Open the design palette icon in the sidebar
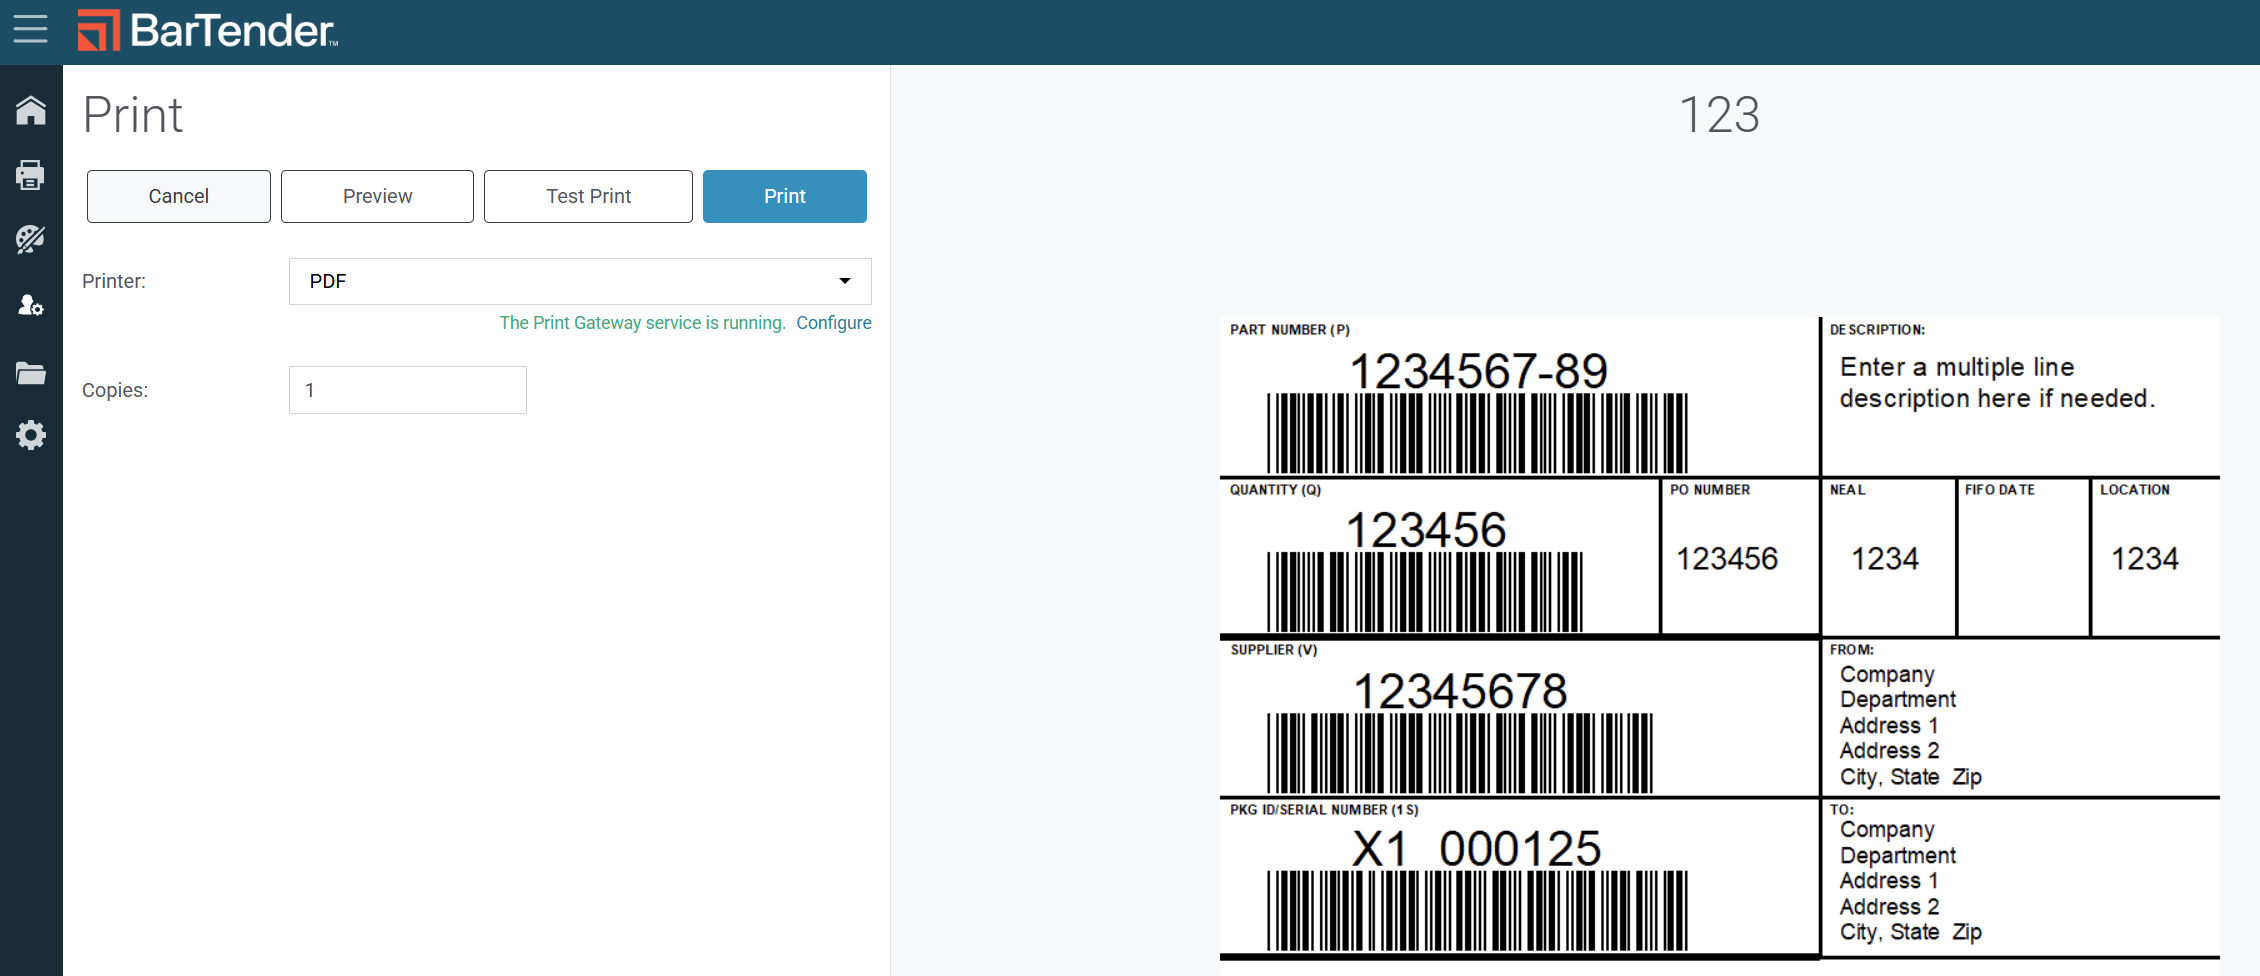 tap(31, 239)
